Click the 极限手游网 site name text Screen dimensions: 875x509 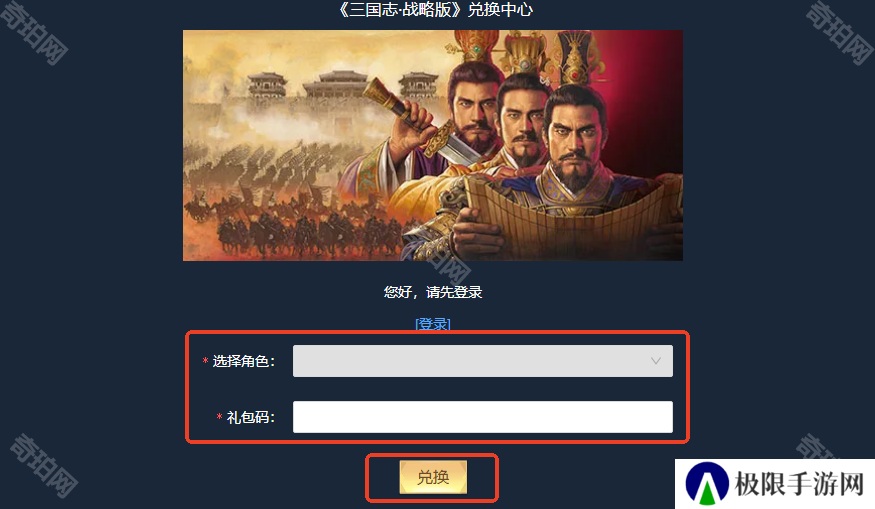tap(799, 483)
